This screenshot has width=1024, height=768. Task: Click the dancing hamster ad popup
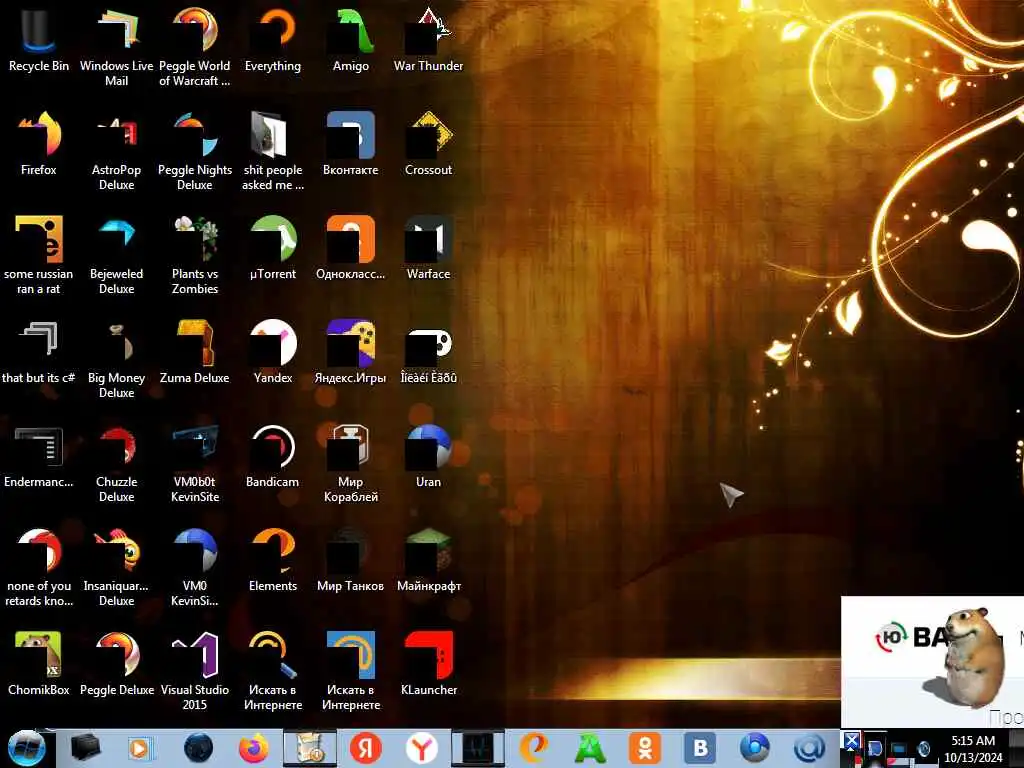[x=932, y=662]
